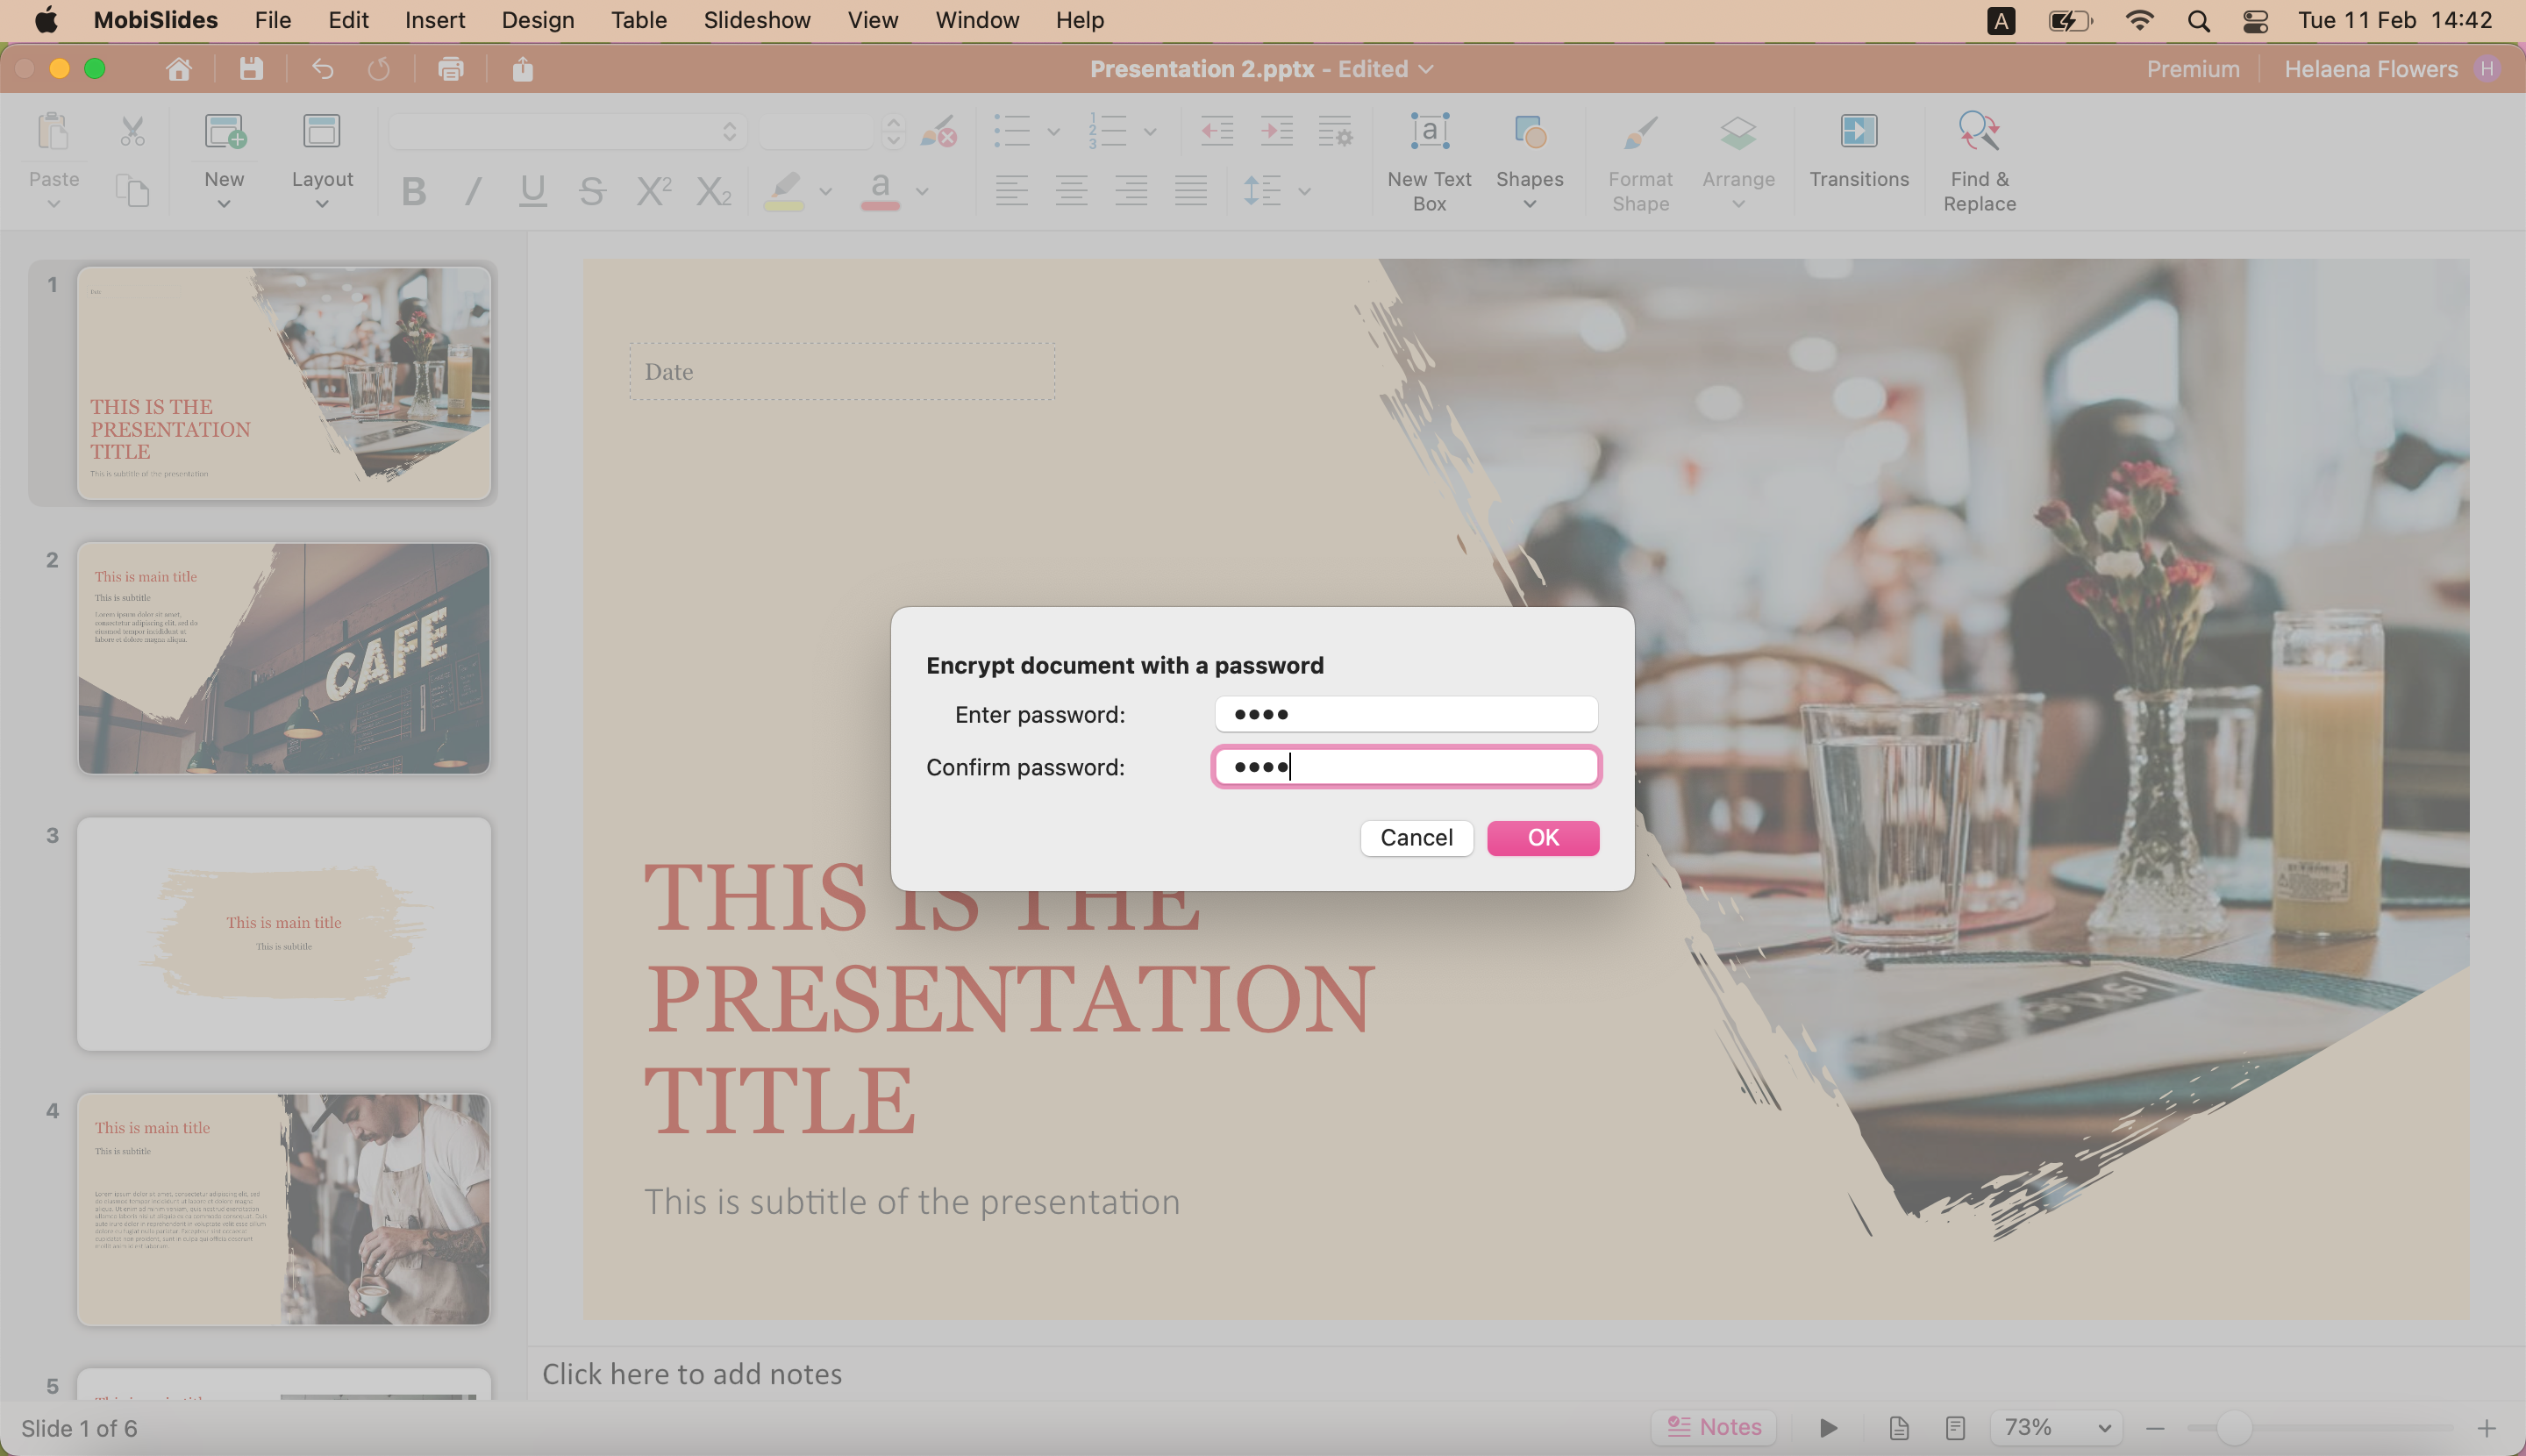Expand the Paste options arrow
Viewport: 2526px width, 1456px height.
[x=54, y=204]
